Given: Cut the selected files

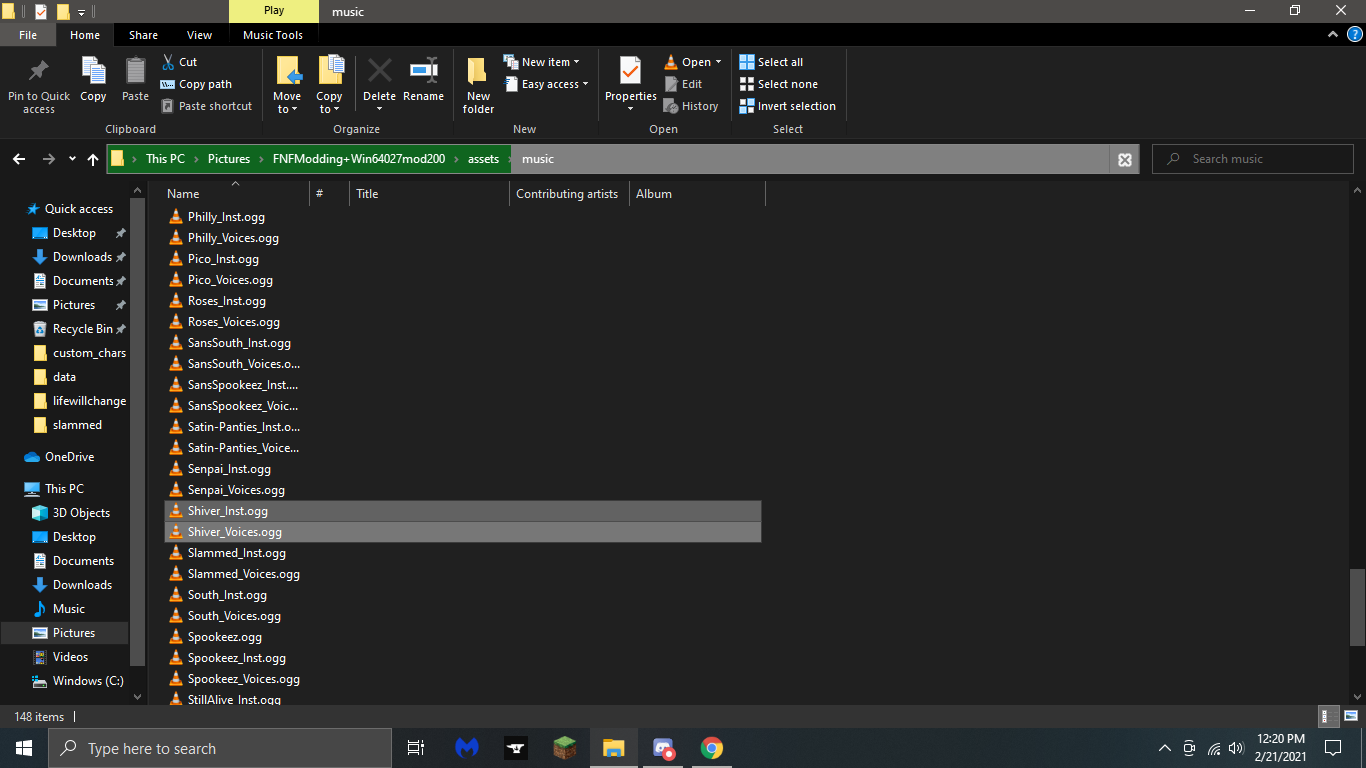Looking at the screenshot, I should (181, 61).
